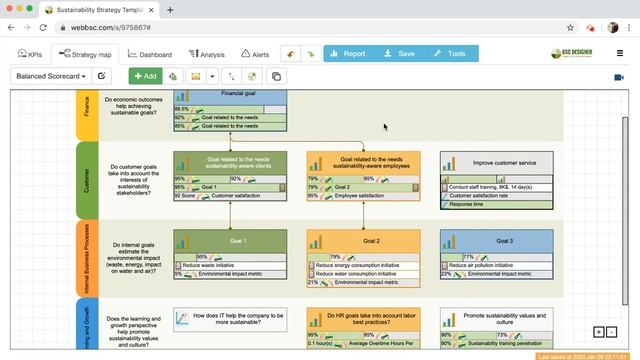This screenshot has width=640, height=360.
Task: Reload the page
Action: point(43,27)
